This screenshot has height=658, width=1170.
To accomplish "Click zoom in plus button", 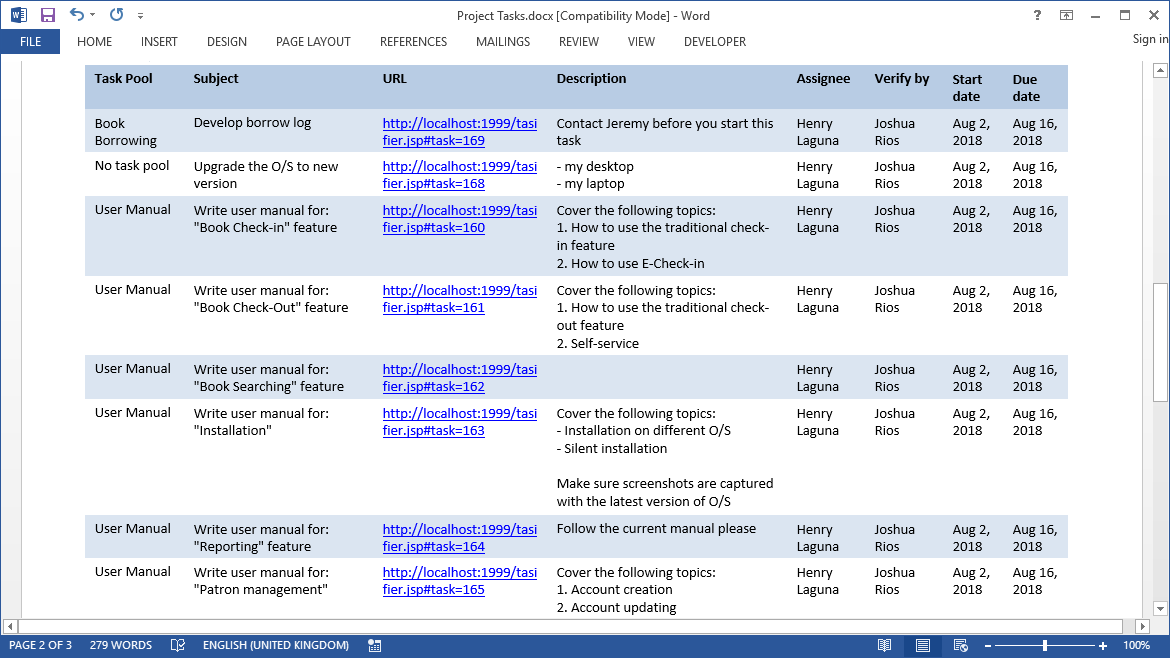I will click(1103, 646).
